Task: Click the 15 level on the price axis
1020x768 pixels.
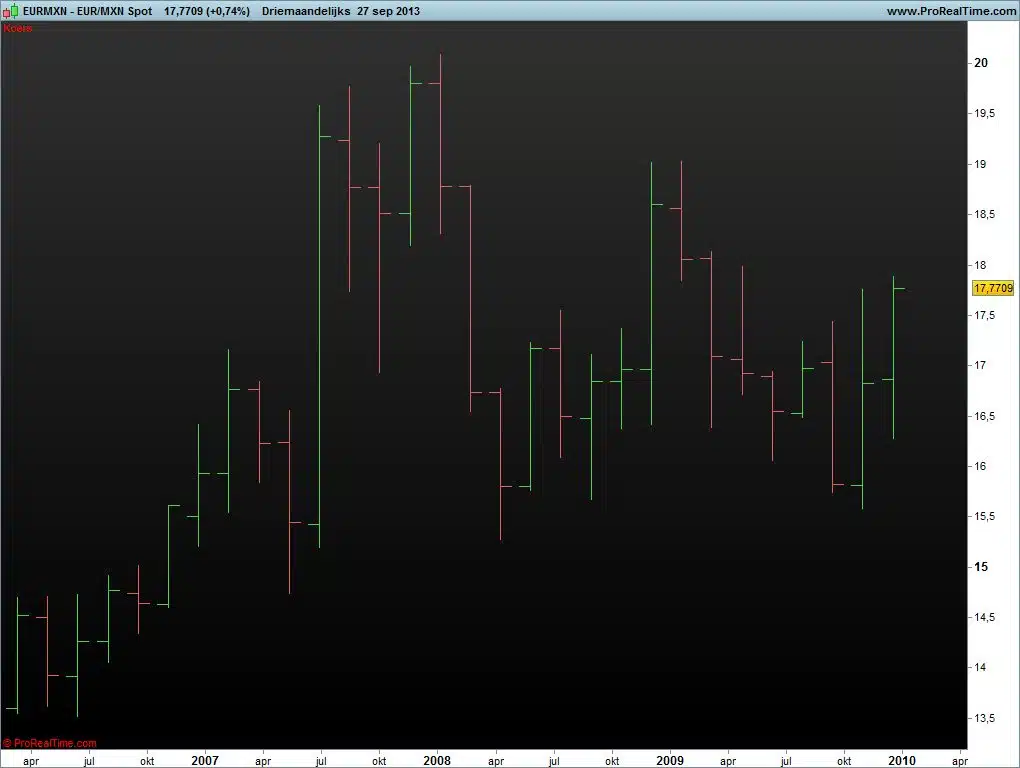Action: (981, 567)
